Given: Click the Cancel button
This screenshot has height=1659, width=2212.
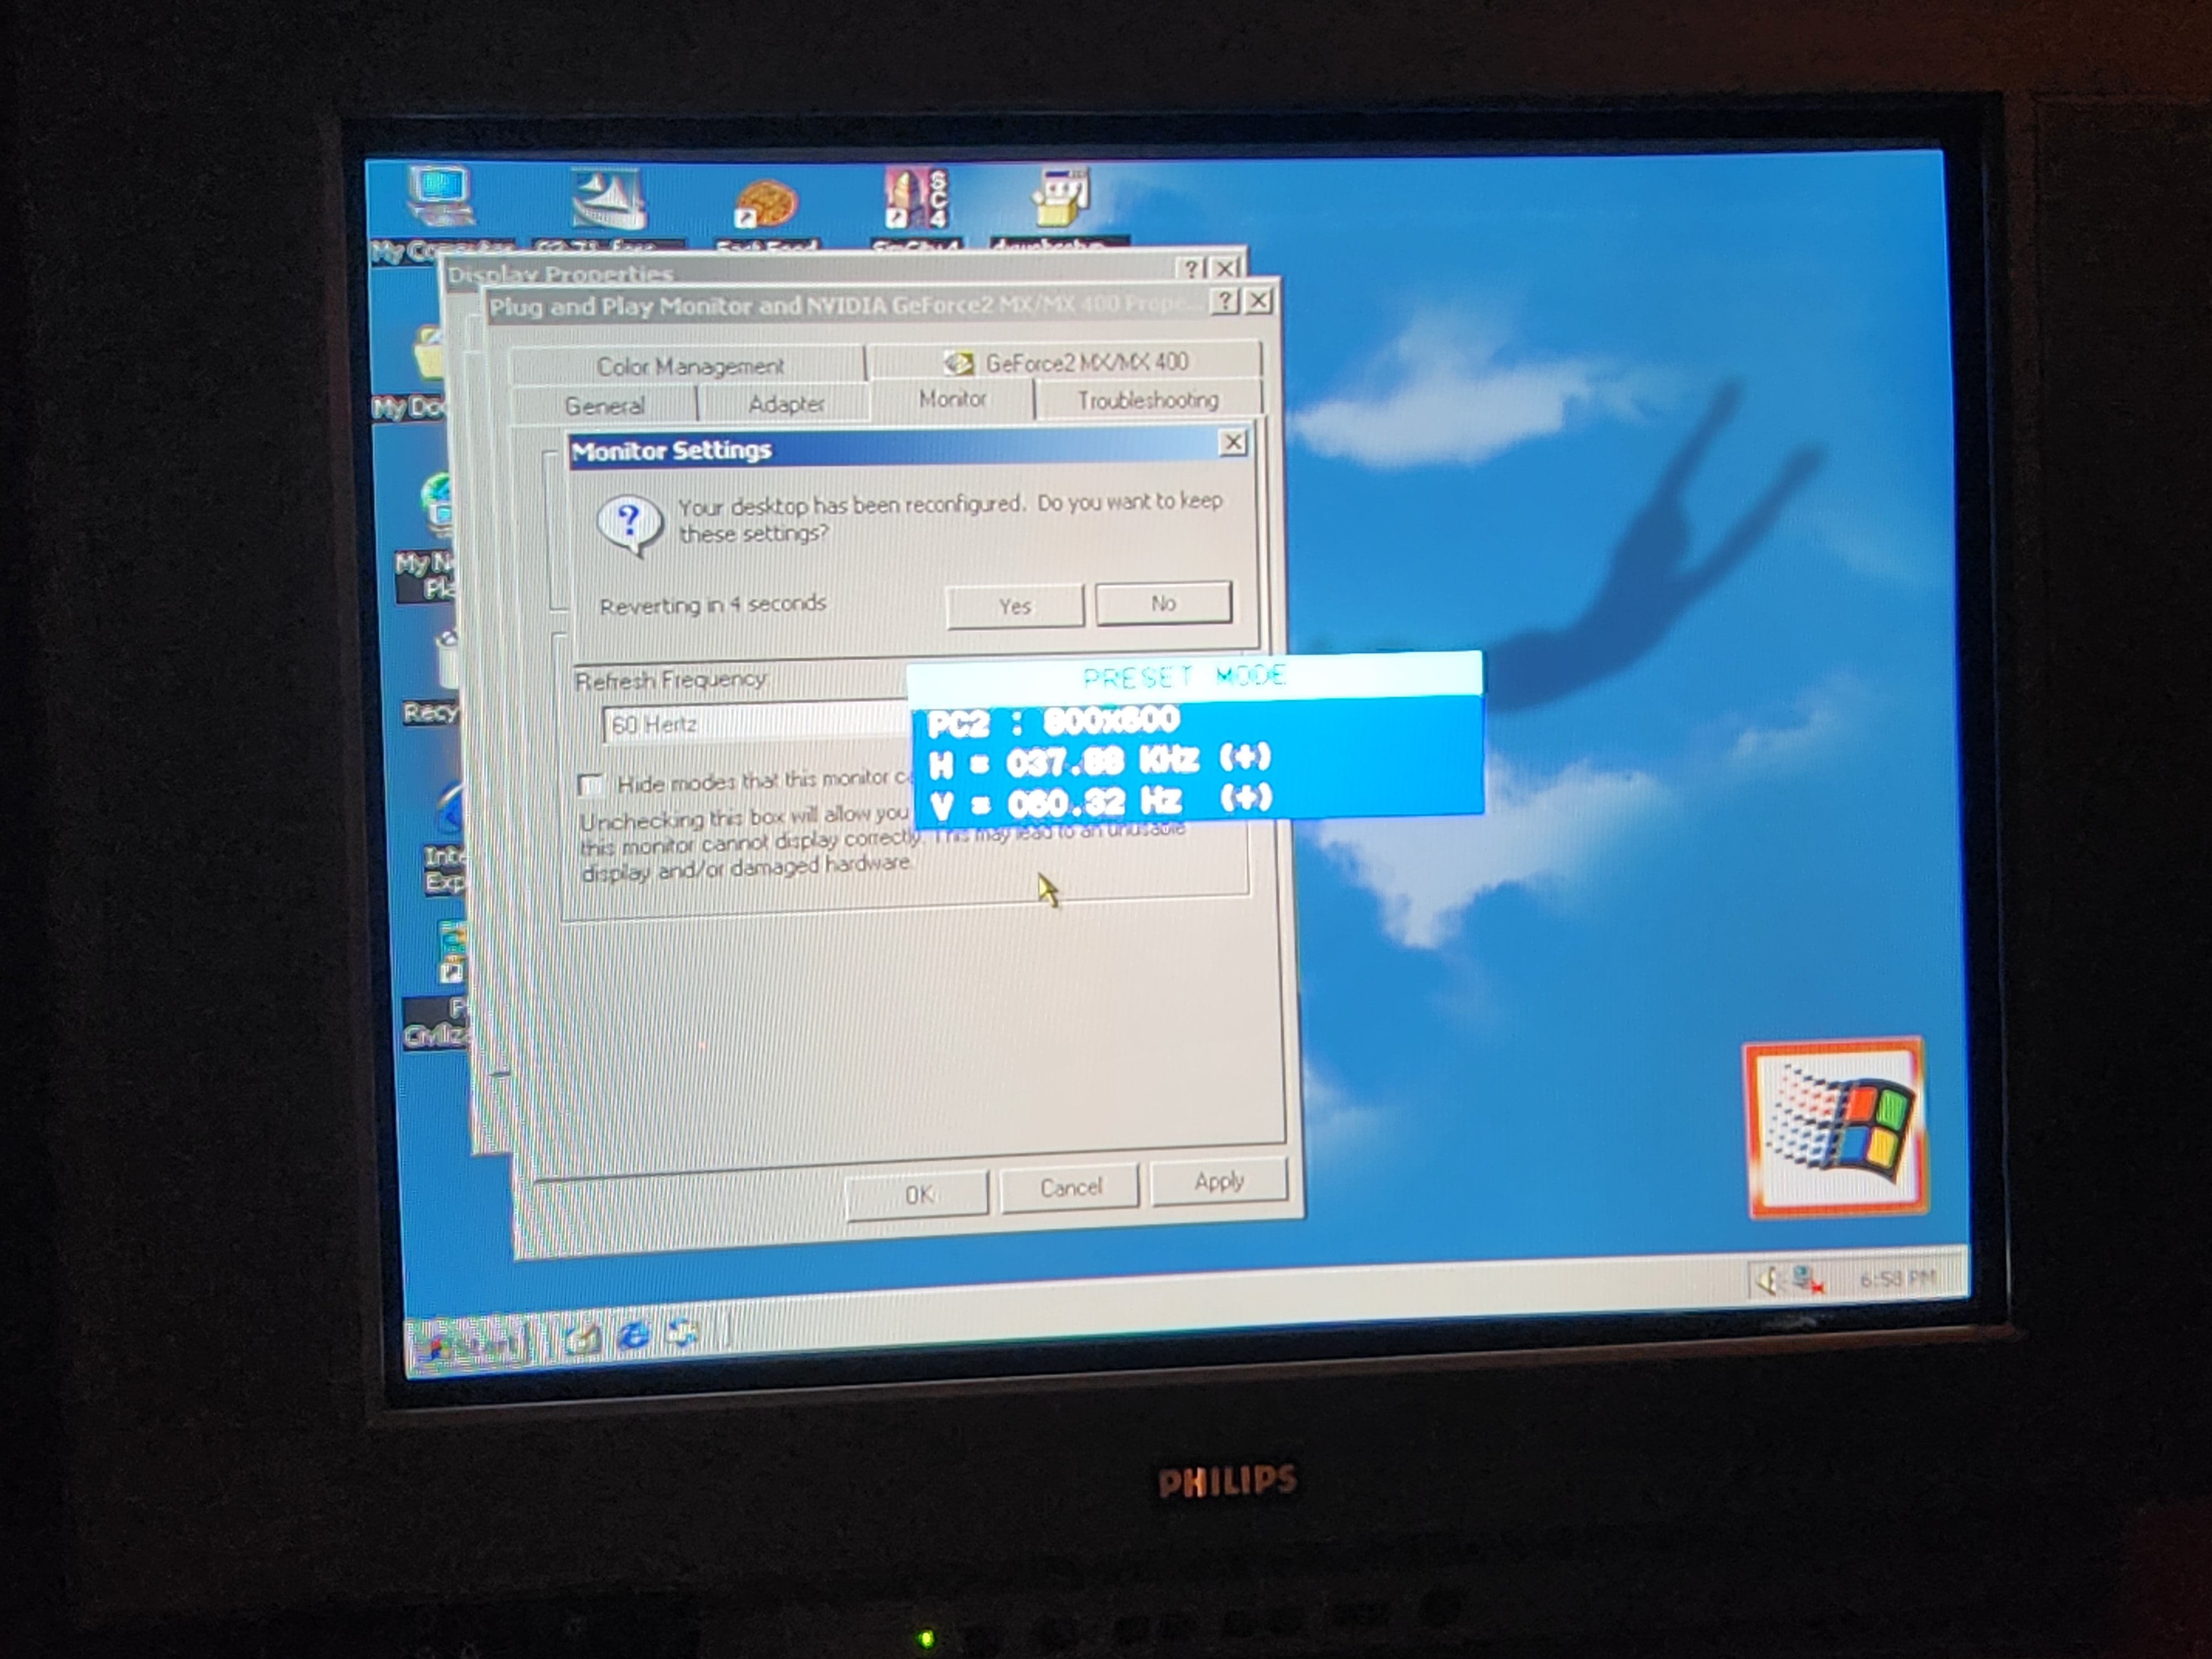Looking at the screenshot, I should [x=1069, y=1187].
